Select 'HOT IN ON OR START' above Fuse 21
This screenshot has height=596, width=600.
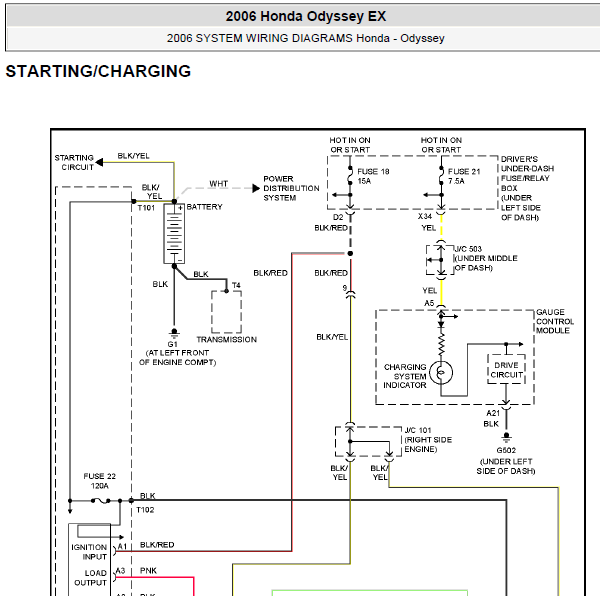click(441, 145)
